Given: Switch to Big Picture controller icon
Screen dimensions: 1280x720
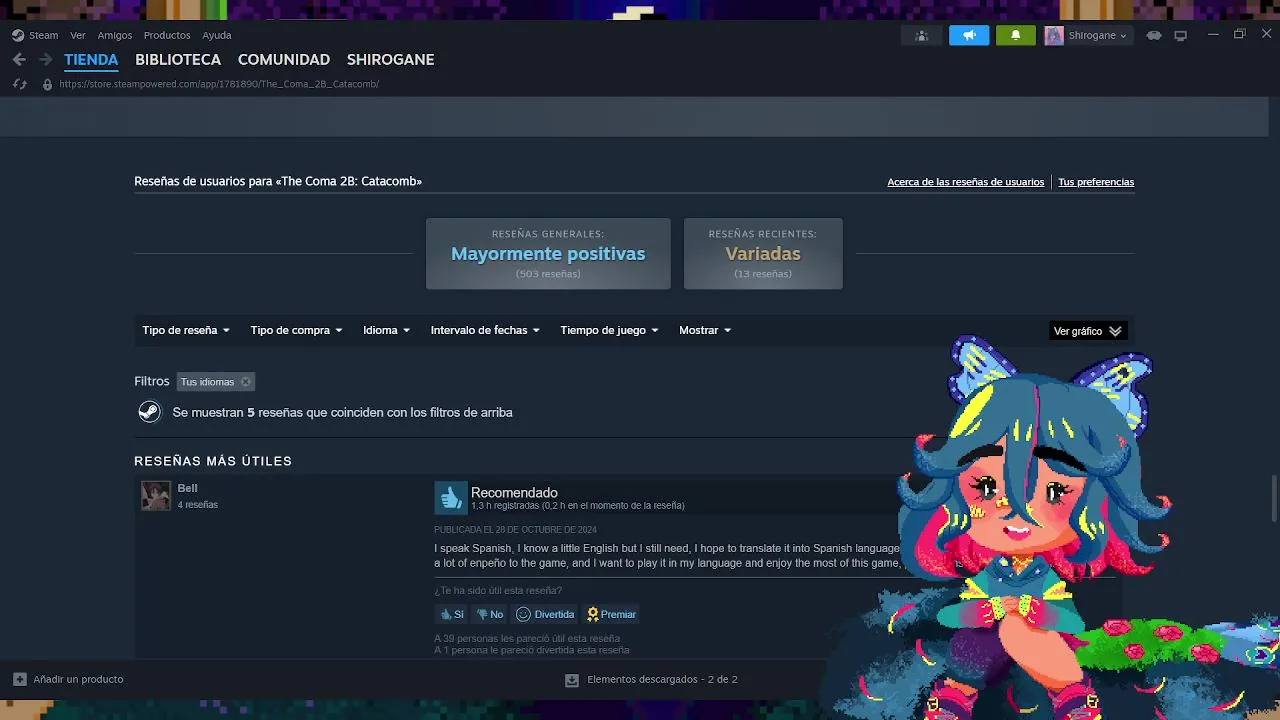Looking at the screenshot, I should 1154,35.
